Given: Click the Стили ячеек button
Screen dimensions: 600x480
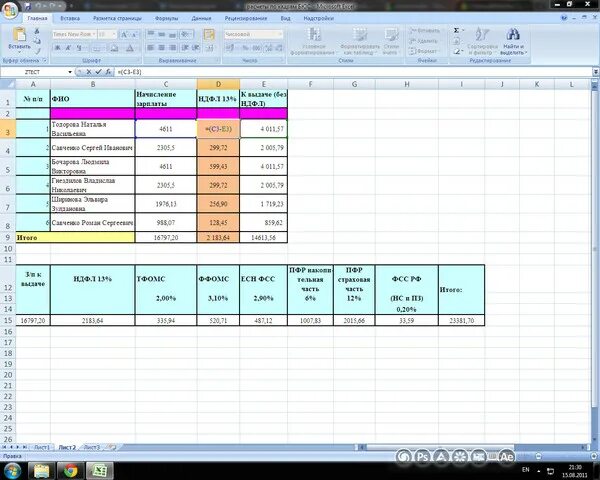Looking at the screenshot, I should [391, 42].
